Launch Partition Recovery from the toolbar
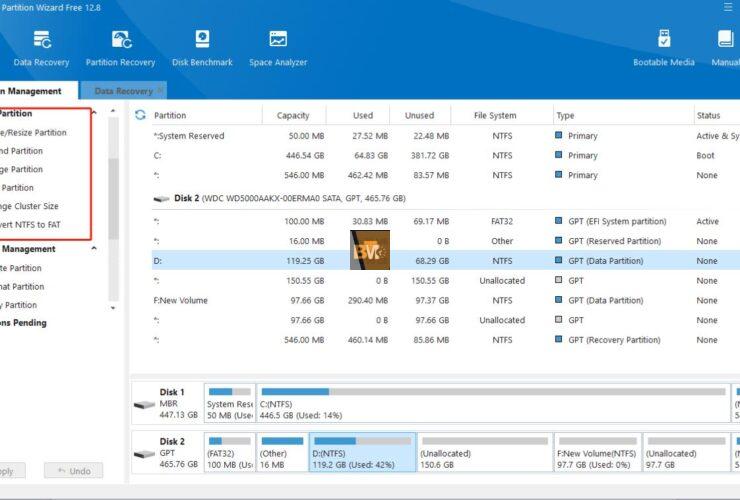Screen dimensions: 740x500 (x=121, y=47)
